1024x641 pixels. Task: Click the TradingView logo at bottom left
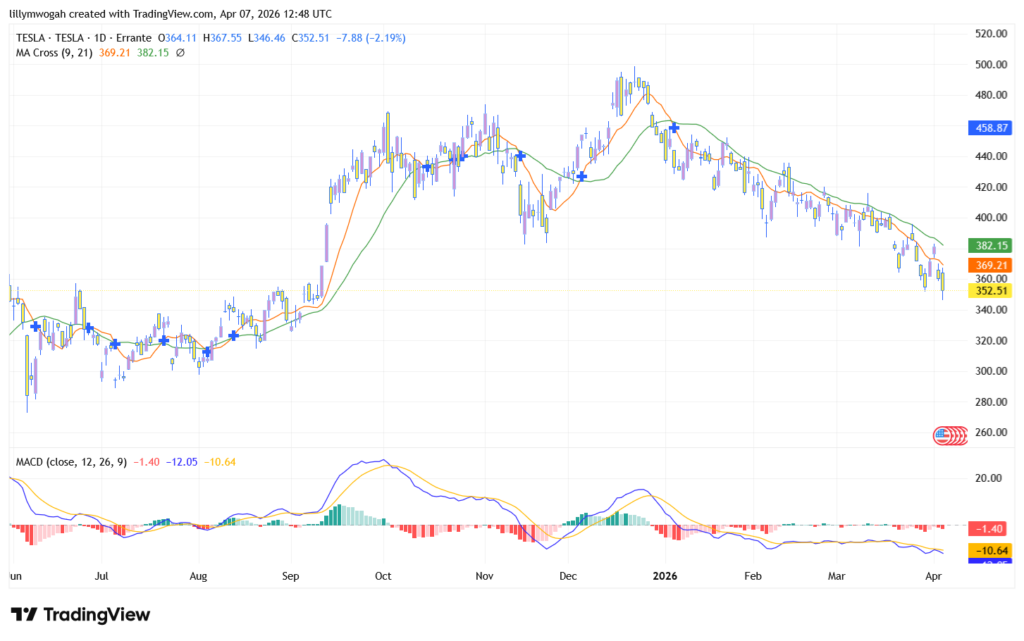tap(80, 614)
